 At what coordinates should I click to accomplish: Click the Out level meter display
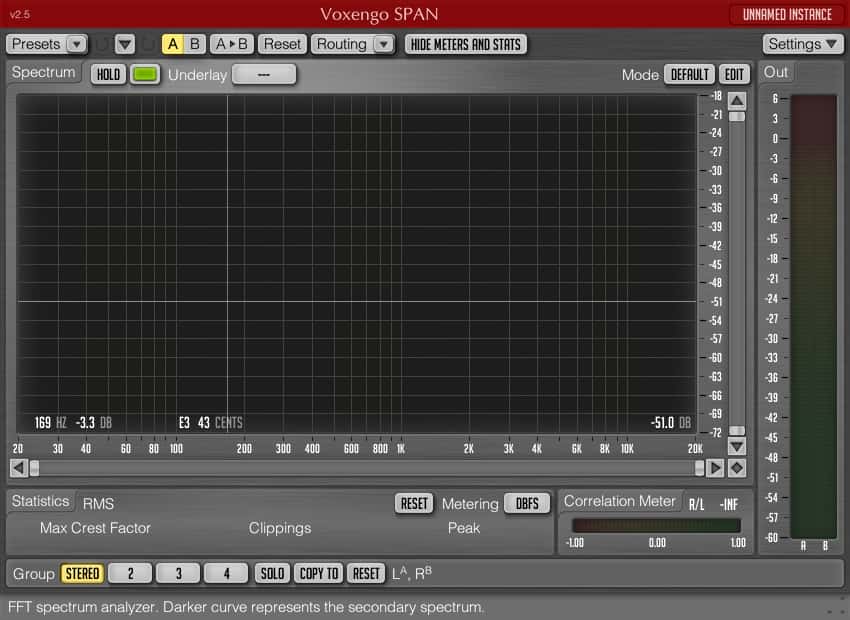[x=814, y=317]
